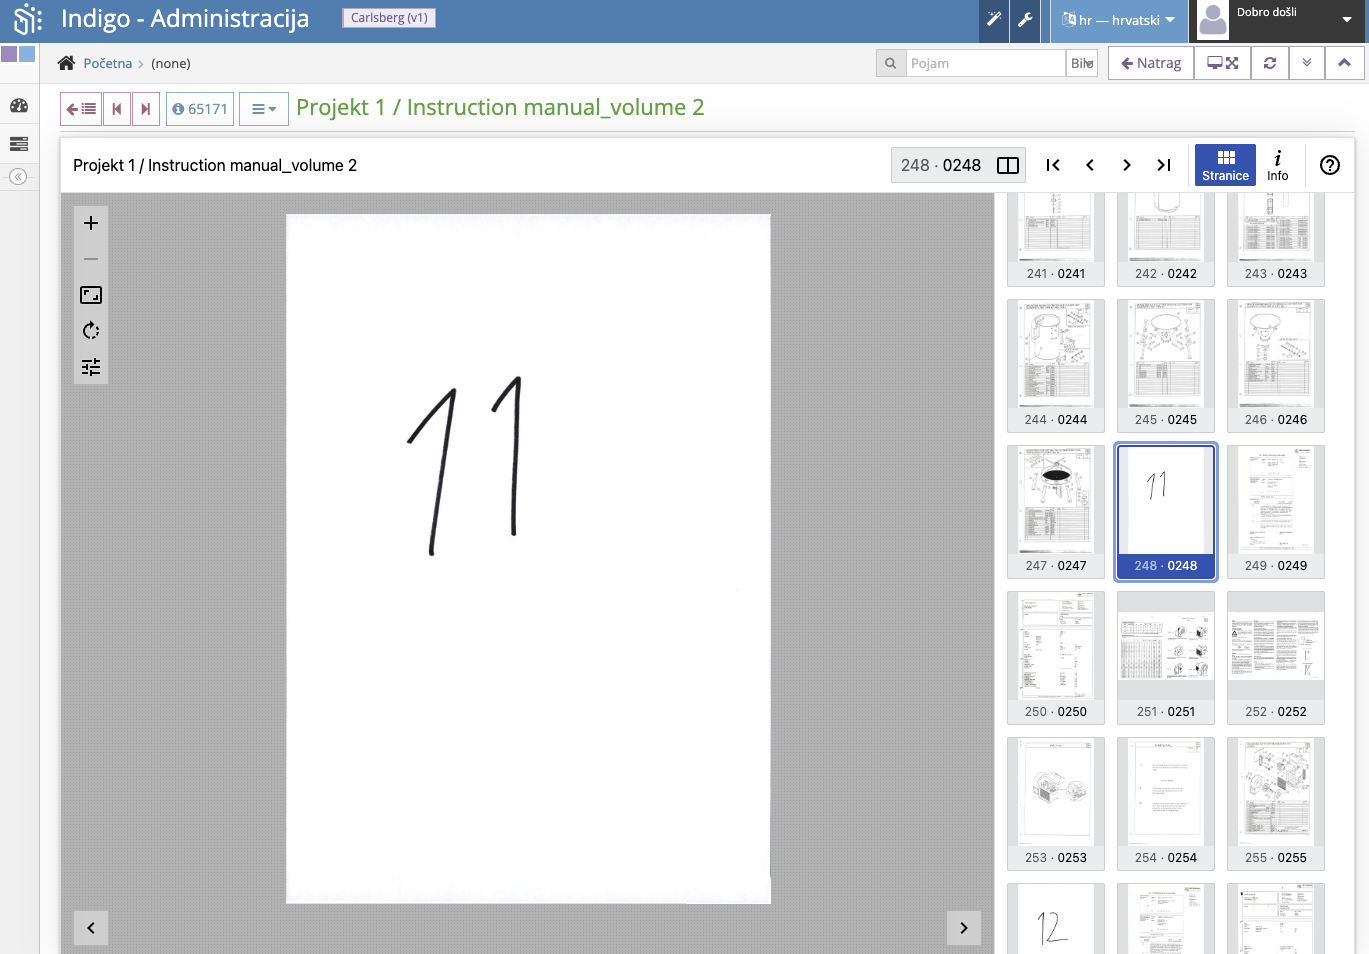
Task: Select thumbnail 255 · 0255
Action: coord(1276,804)
